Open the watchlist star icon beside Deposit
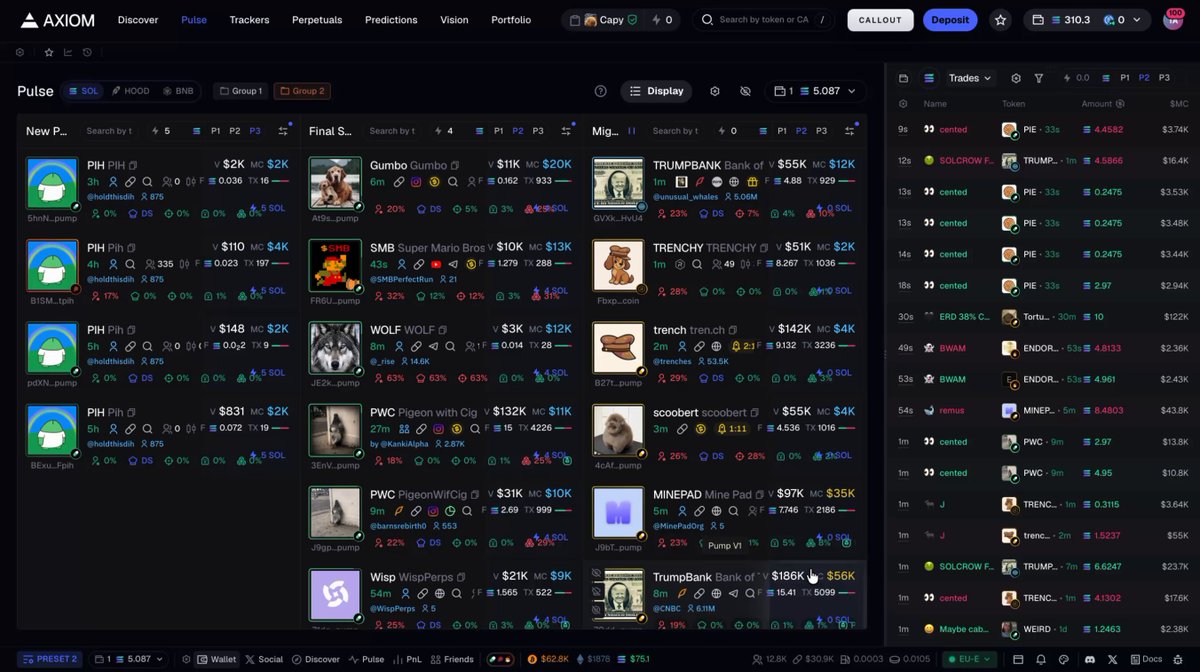Viewport: 1200px width, 672px height. click(1000, 20)
